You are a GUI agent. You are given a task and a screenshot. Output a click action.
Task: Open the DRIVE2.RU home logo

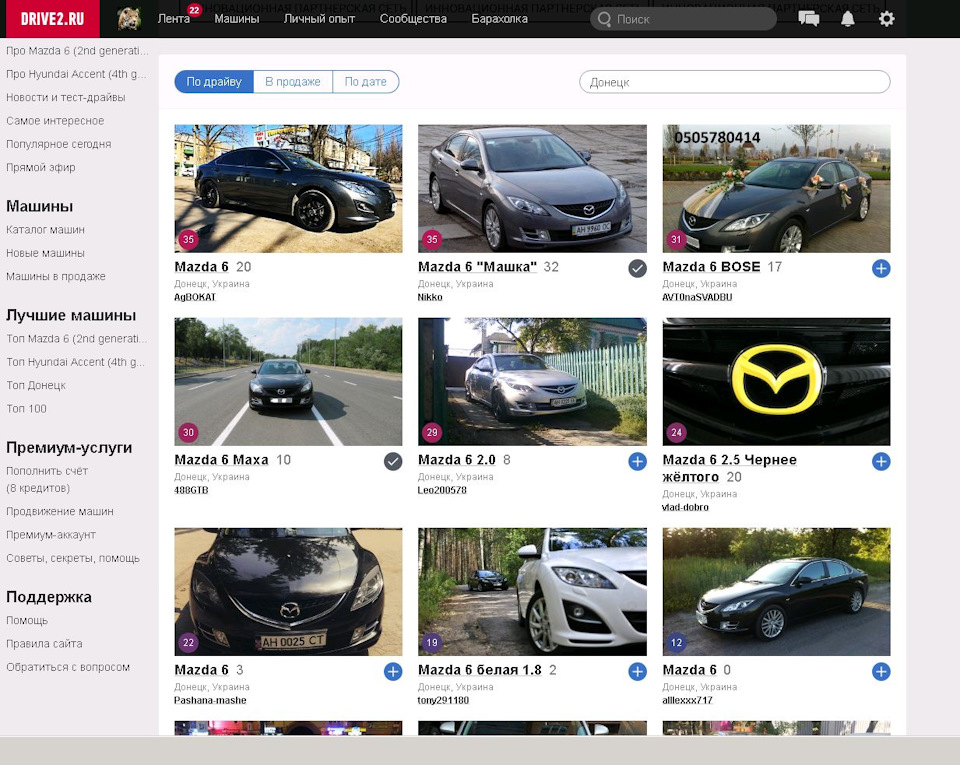coord(53,18)
